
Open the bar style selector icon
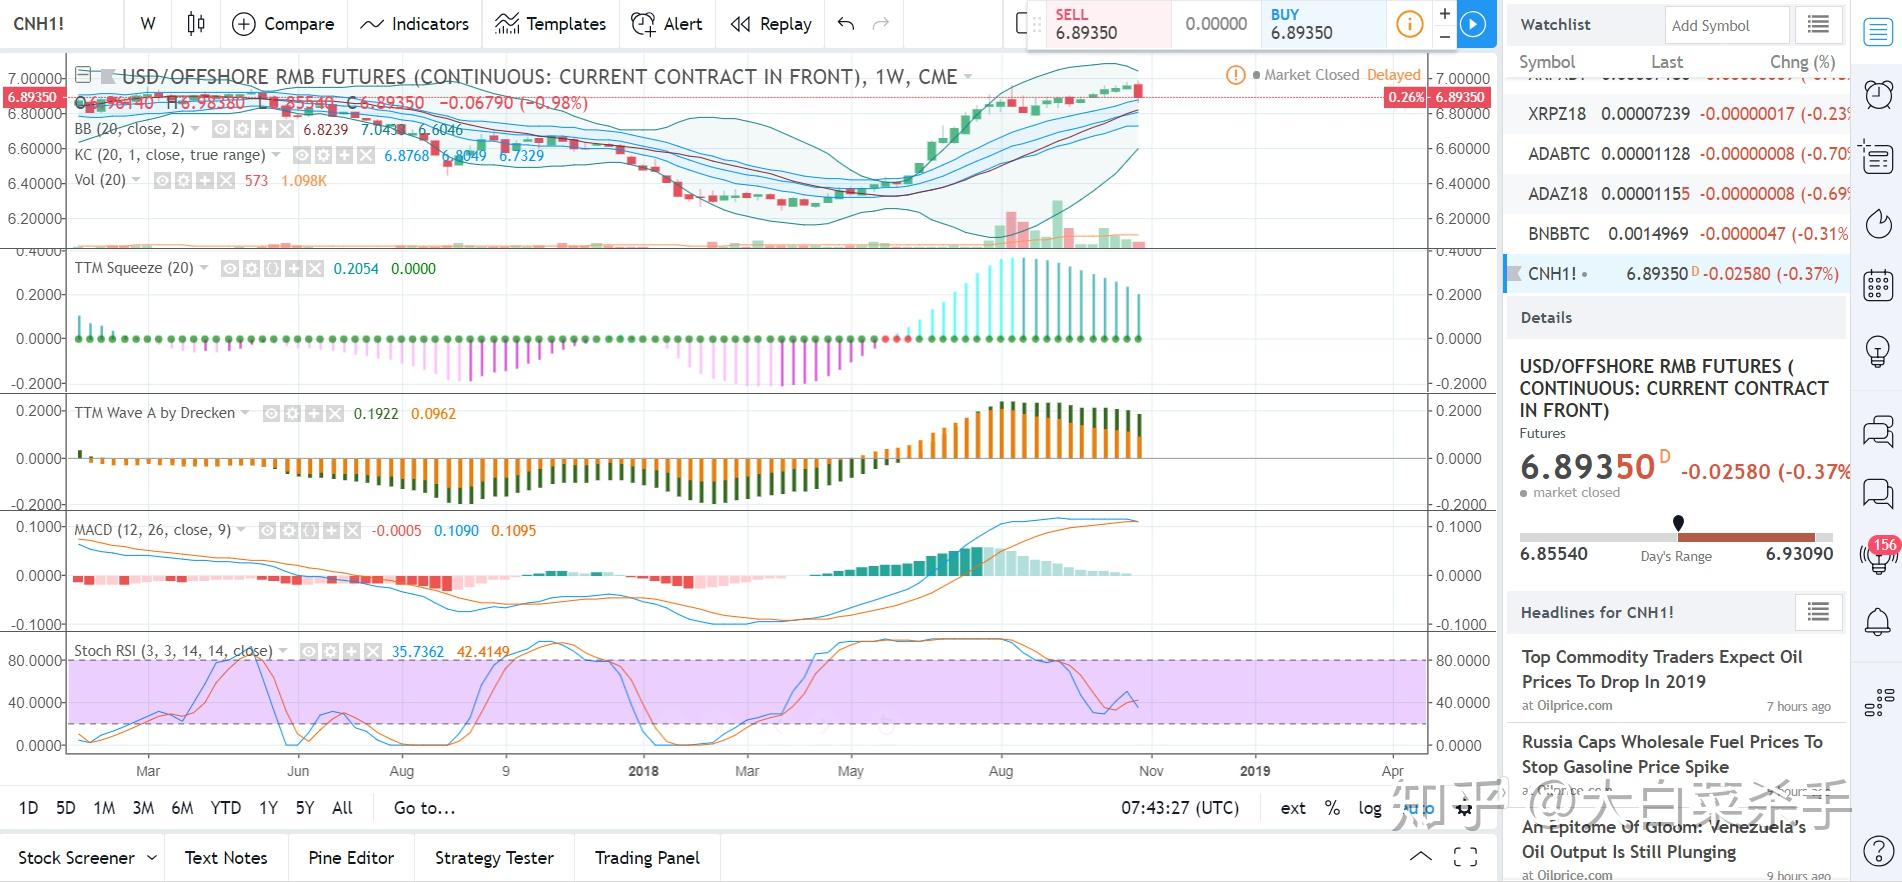(x=196, y=23)
